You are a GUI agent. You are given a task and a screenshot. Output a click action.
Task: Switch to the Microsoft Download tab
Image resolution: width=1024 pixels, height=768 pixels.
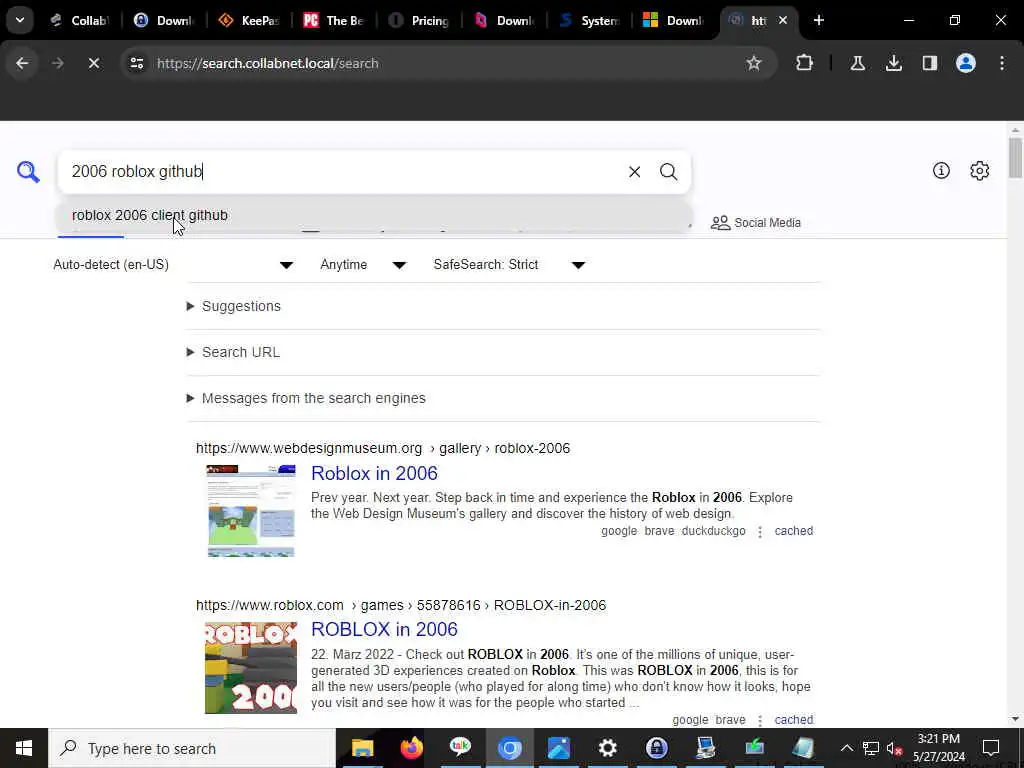[x=673, y=20]
